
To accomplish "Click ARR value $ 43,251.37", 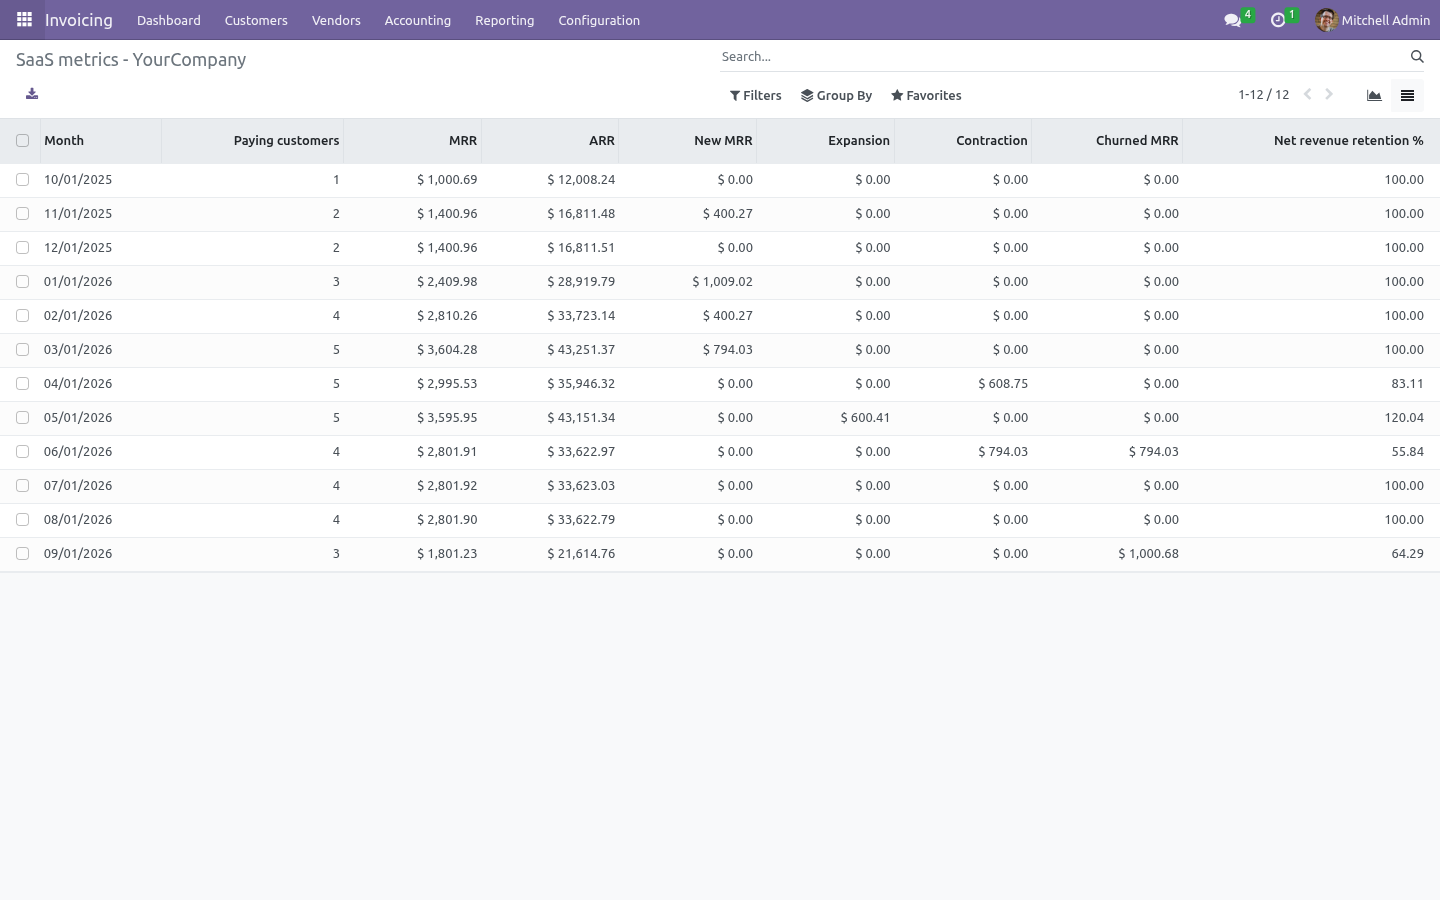I will (x=581, y=350).
